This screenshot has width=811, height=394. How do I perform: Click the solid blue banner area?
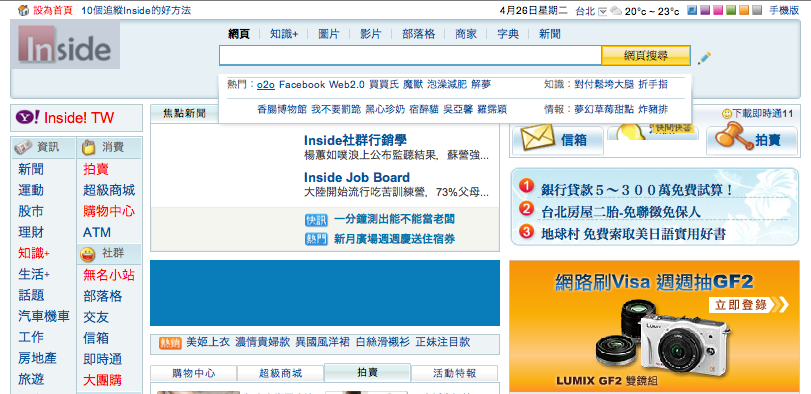pos(325,293)
